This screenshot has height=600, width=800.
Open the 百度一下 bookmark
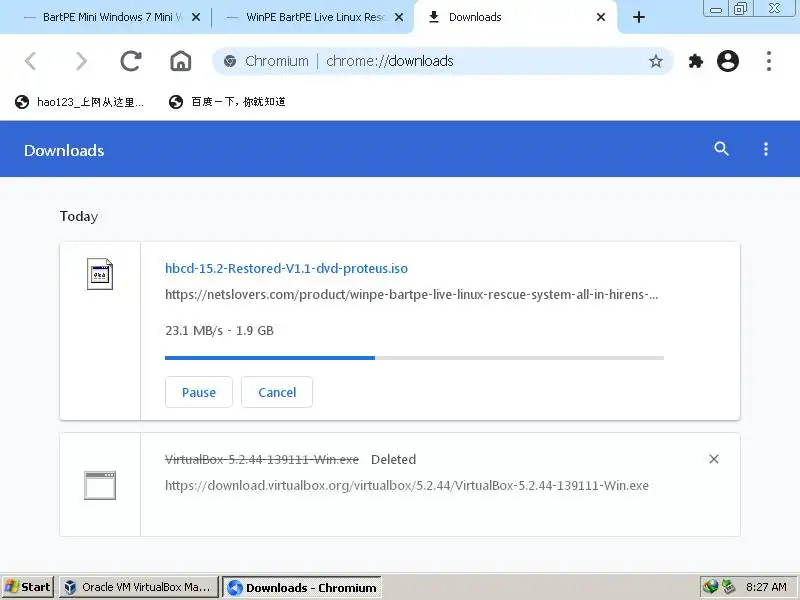click(x=227, y=102)
